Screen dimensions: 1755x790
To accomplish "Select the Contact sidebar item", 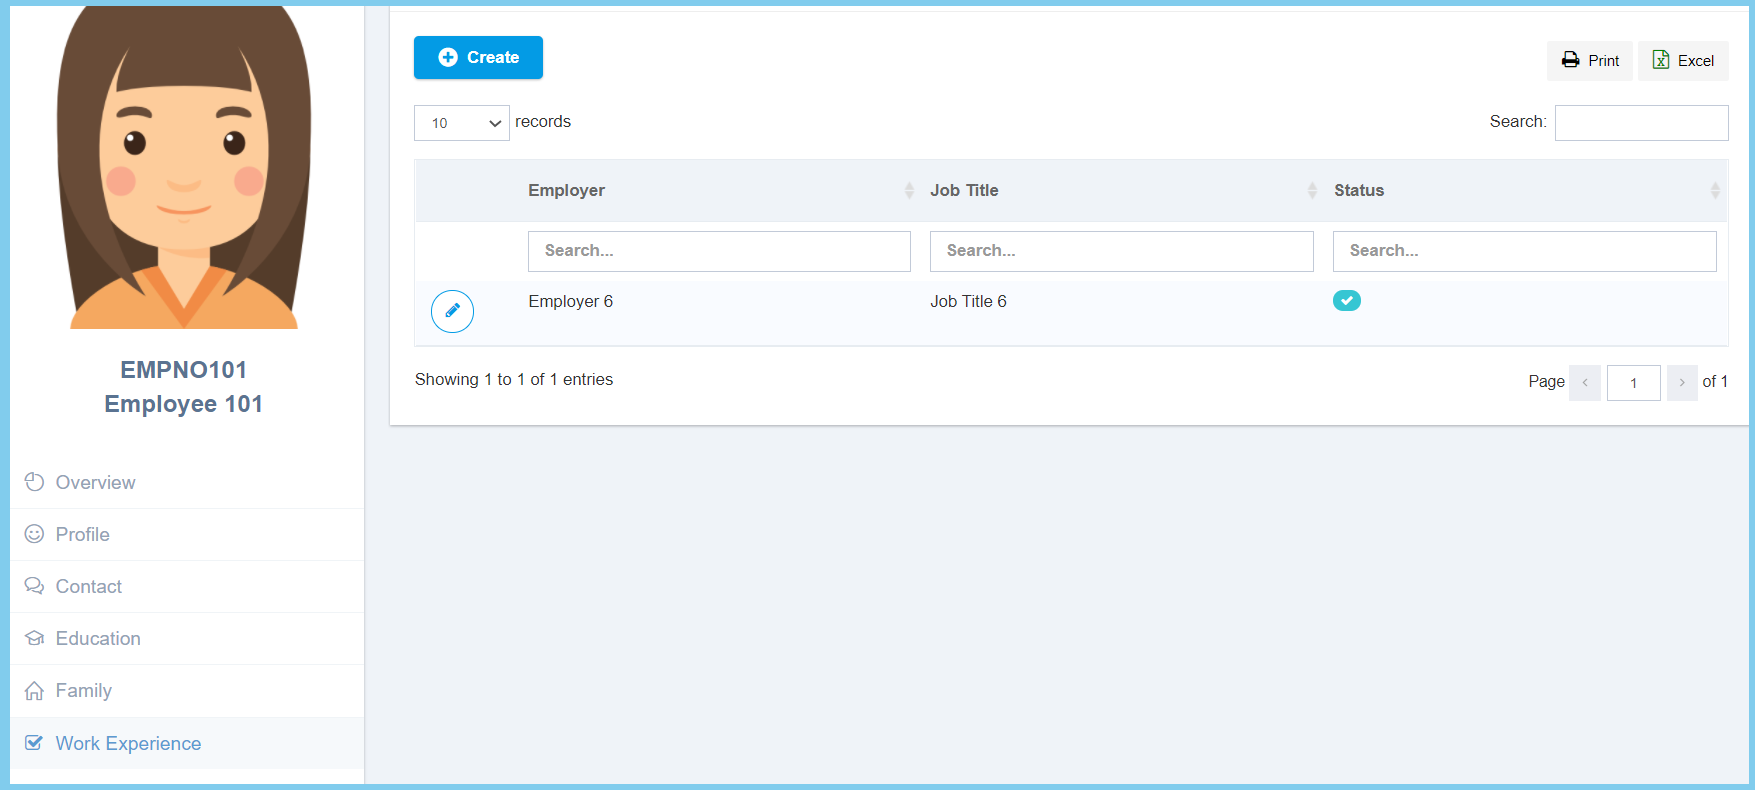I will click(88, 587).
